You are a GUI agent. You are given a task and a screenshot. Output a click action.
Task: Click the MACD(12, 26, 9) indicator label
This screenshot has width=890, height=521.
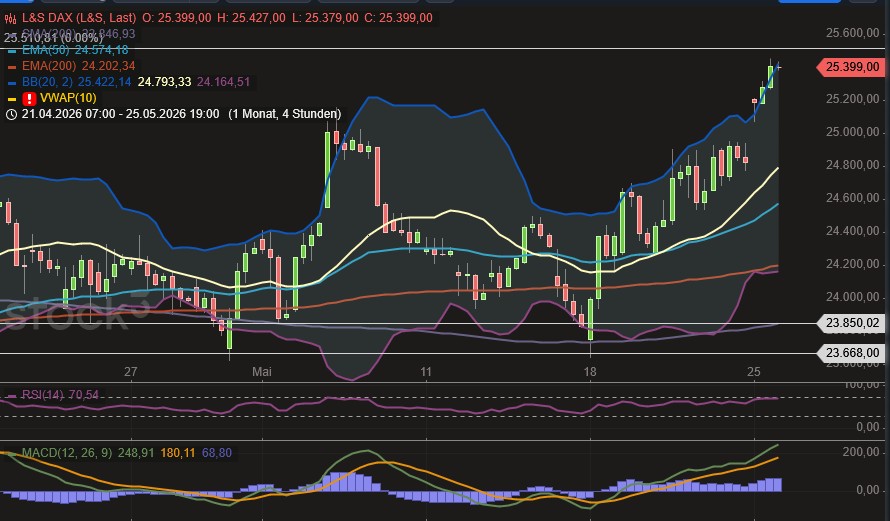[67, 453]
